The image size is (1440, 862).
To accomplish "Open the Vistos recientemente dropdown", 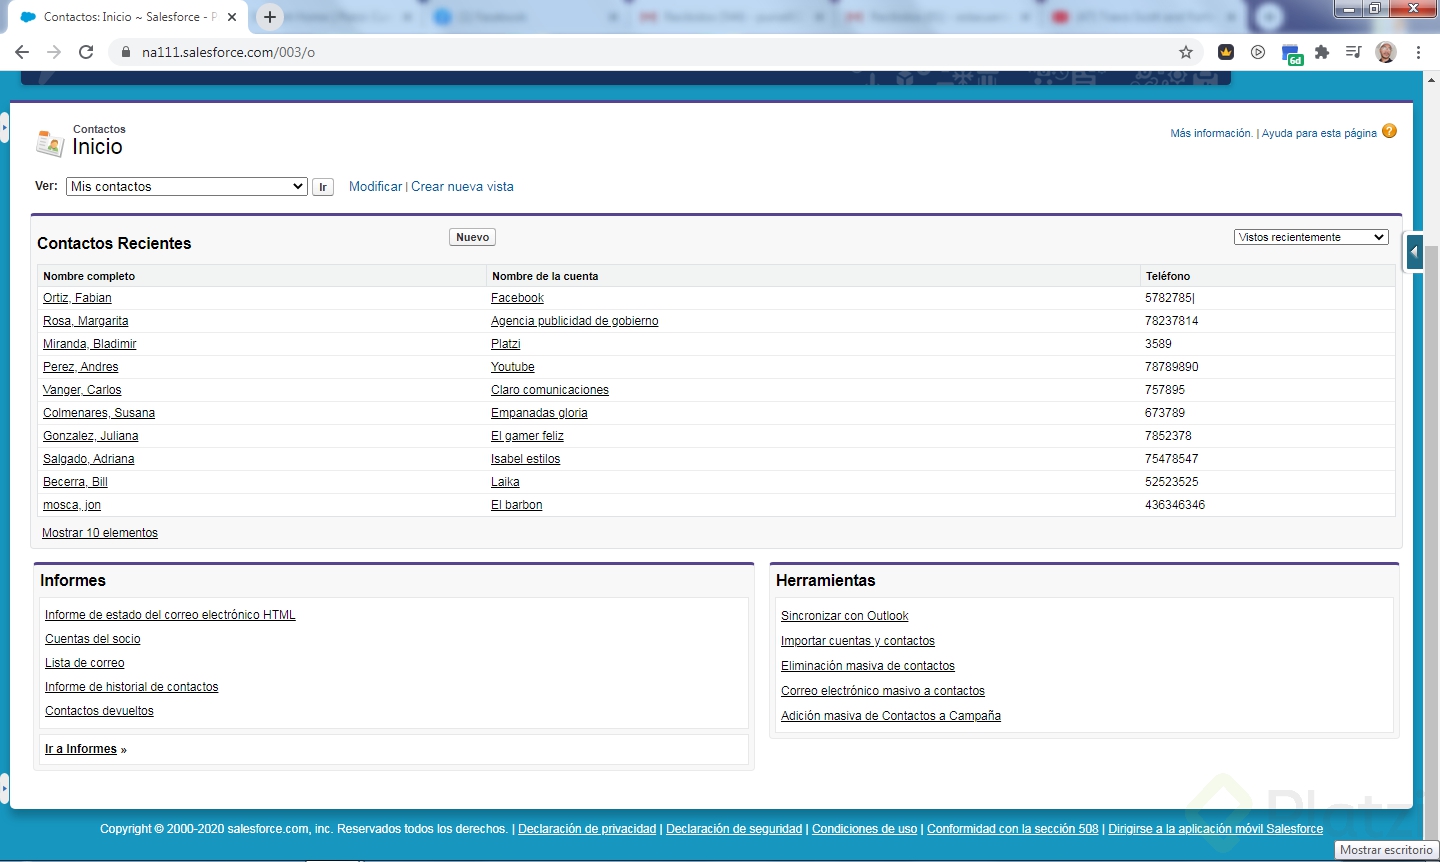I will tap(1311, 237).
